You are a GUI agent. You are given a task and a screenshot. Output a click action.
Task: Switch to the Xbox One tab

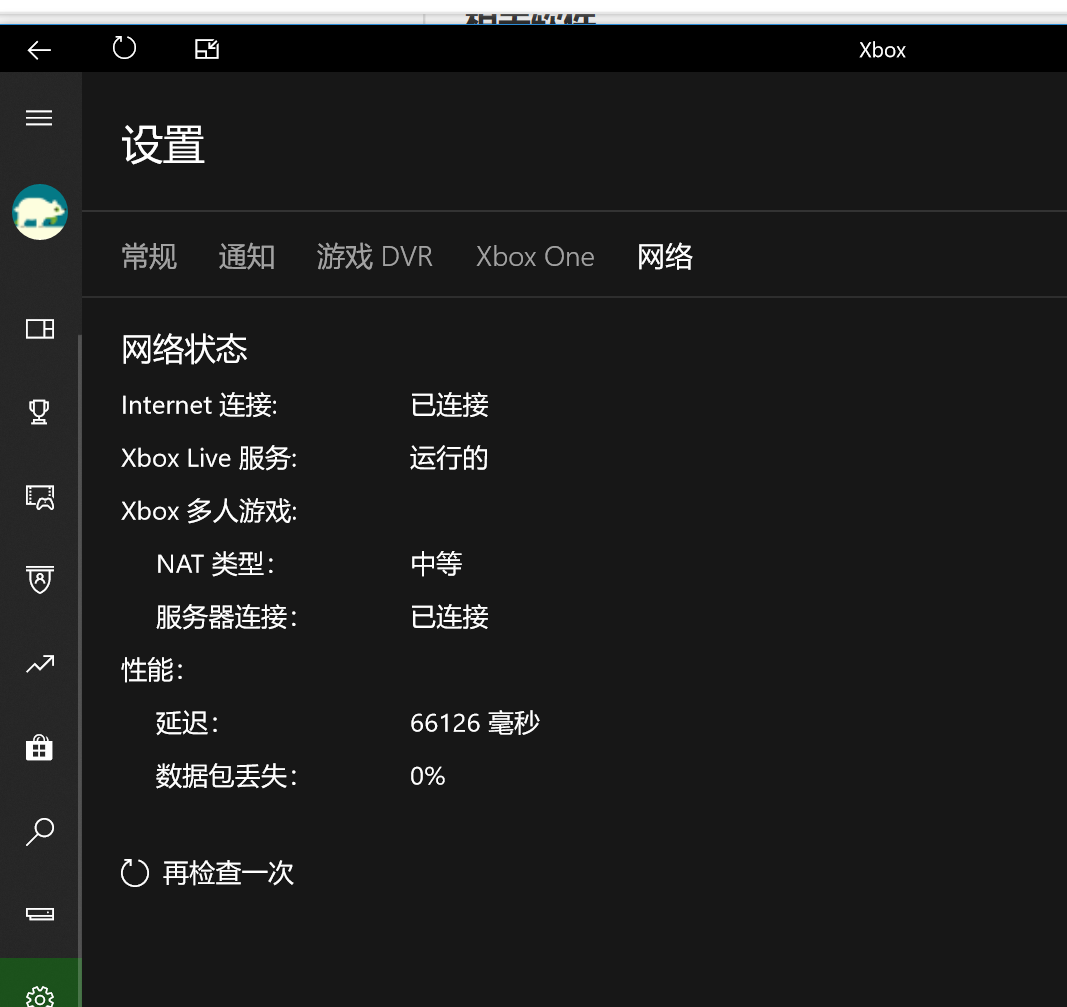point(535,257)
